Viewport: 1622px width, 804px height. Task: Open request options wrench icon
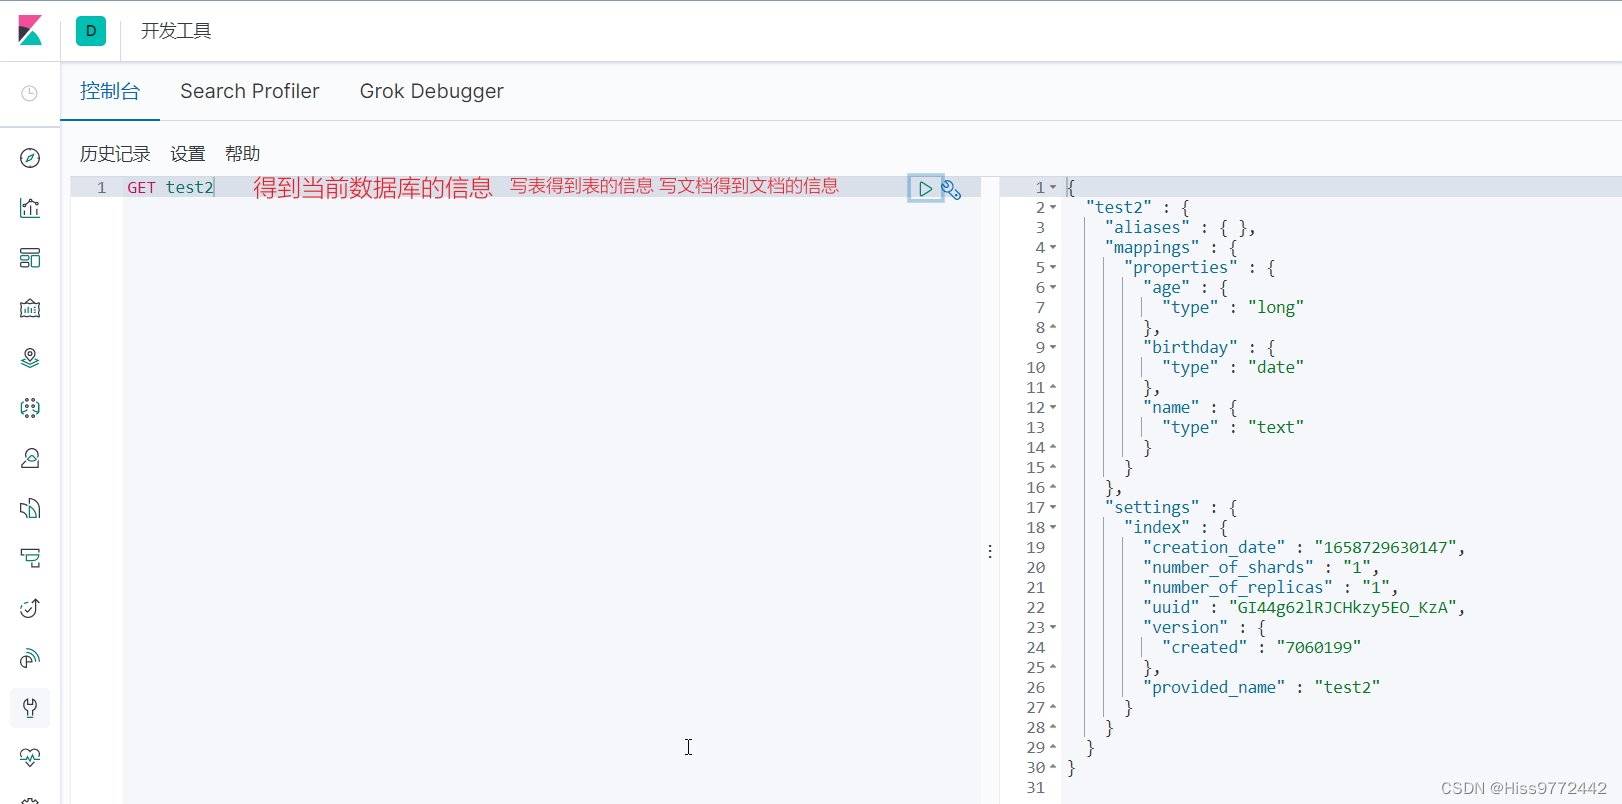pos(951,189)
